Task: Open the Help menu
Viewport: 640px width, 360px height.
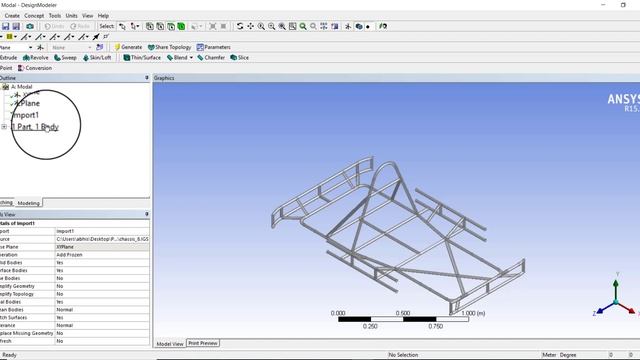Action: pyautogui.click(x=103, y=16)
